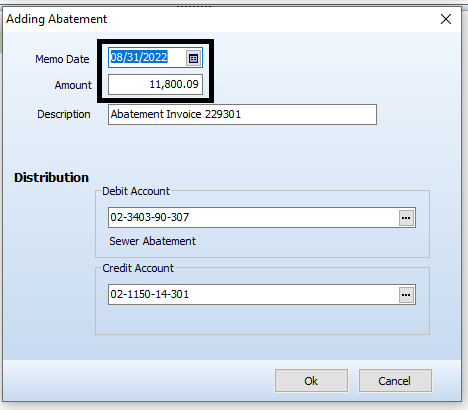Click the Sewer Abatement account name text
The width and height of the screenshot is (468, 410).
click(x=152, y=241)
